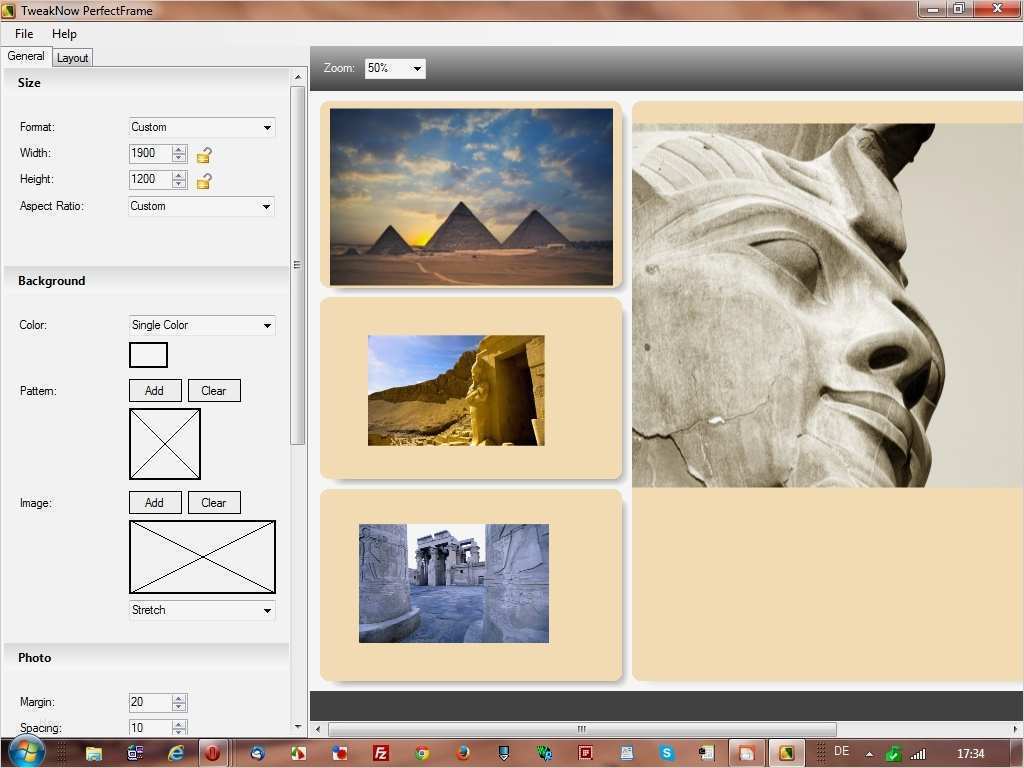Open the background color swatch
The image size is (1024, 768).
148,355
